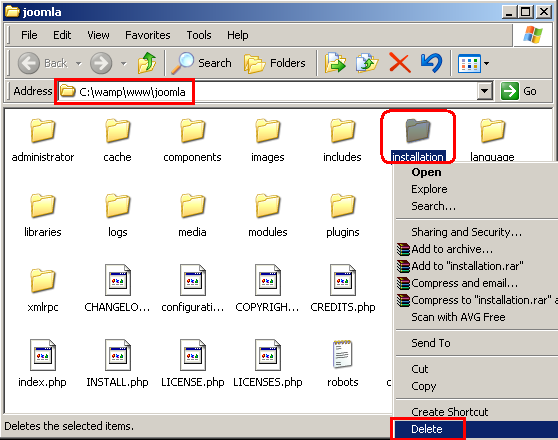Choose Compress and email... entry
The width and height of the screenshot is (558, 440).
(477, 283)
